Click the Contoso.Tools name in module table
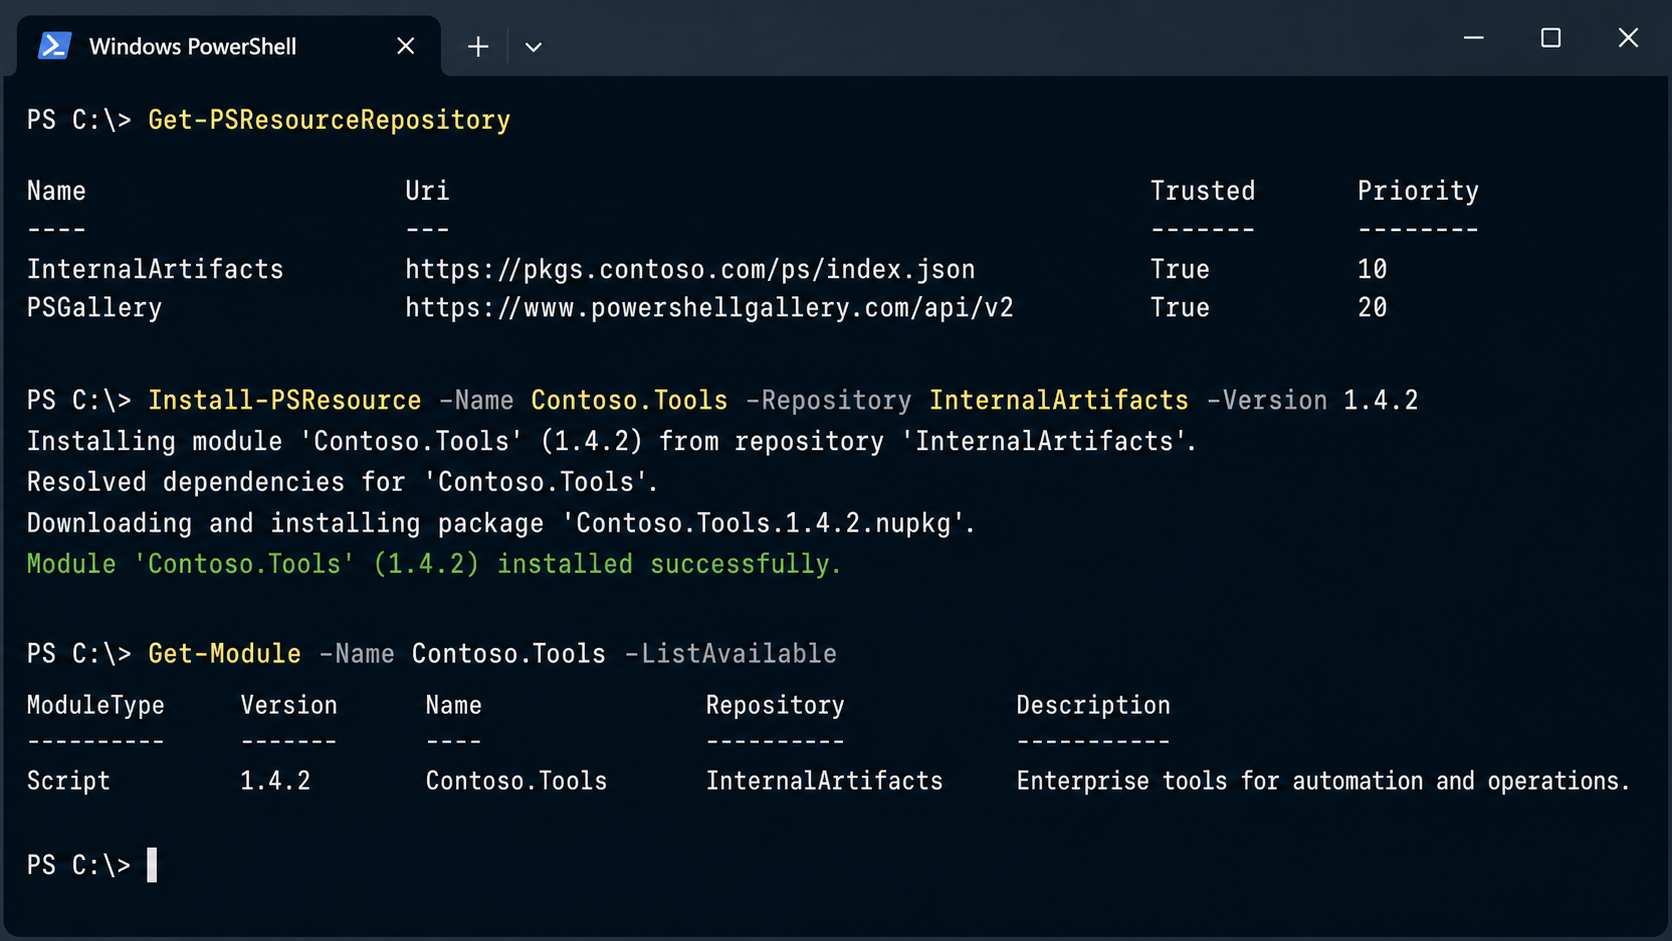 516,781
